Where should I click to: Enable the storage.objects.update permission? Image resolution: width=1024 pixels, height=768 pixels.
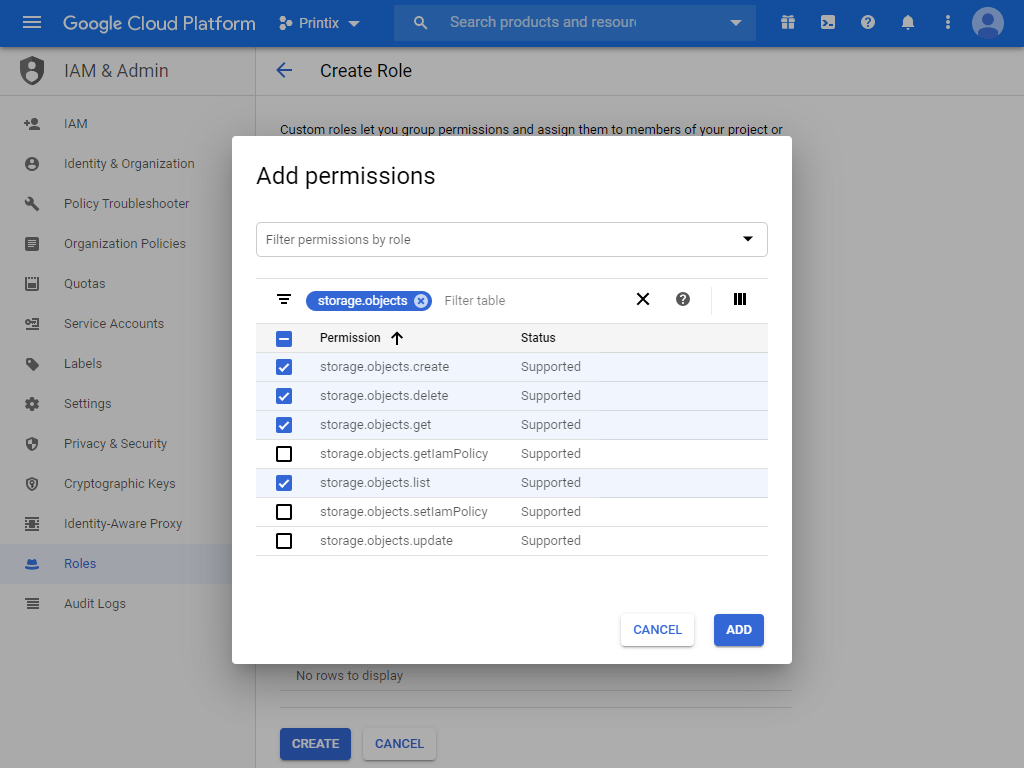284,540
